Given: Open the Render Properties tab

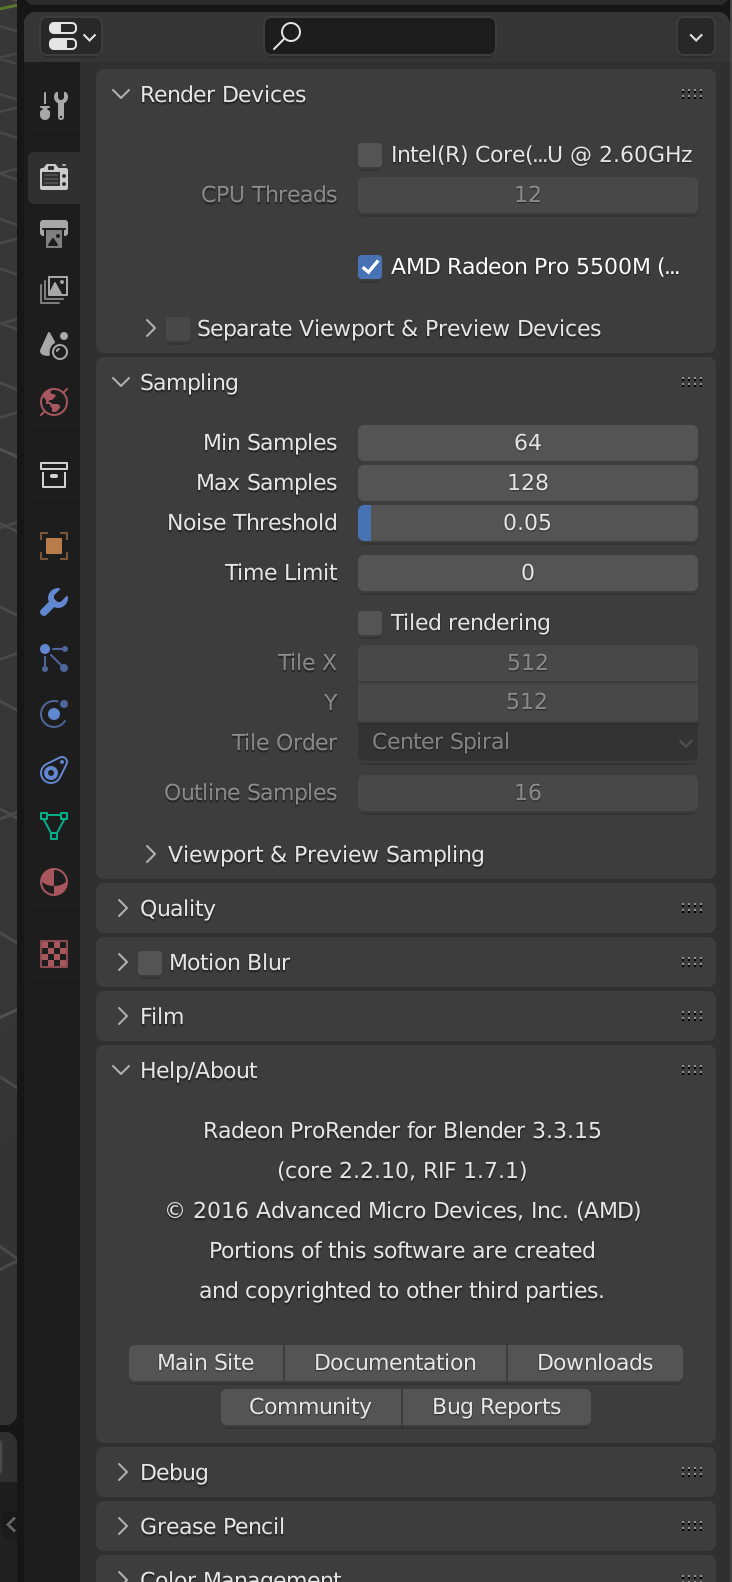Looking at the screenshot, I should point(53,177).
